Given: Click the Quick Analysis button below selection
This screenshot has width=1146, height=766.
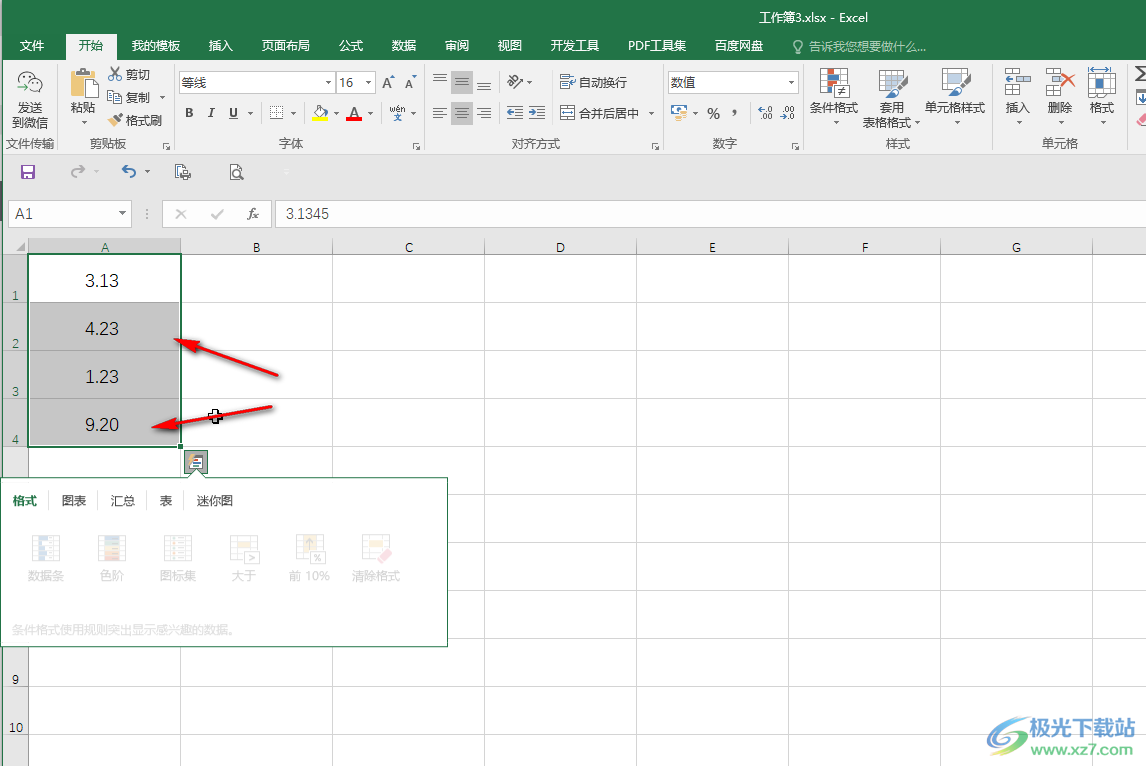Looking at the screenshot, I should pos(196,462).
